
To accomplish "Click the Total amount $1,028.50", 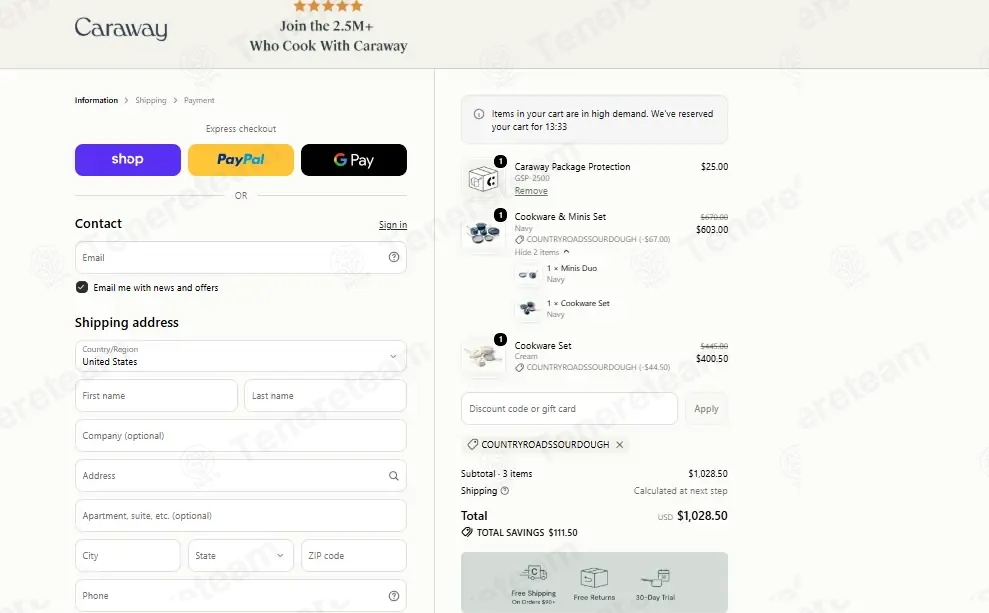I will [x=702, y=516].
